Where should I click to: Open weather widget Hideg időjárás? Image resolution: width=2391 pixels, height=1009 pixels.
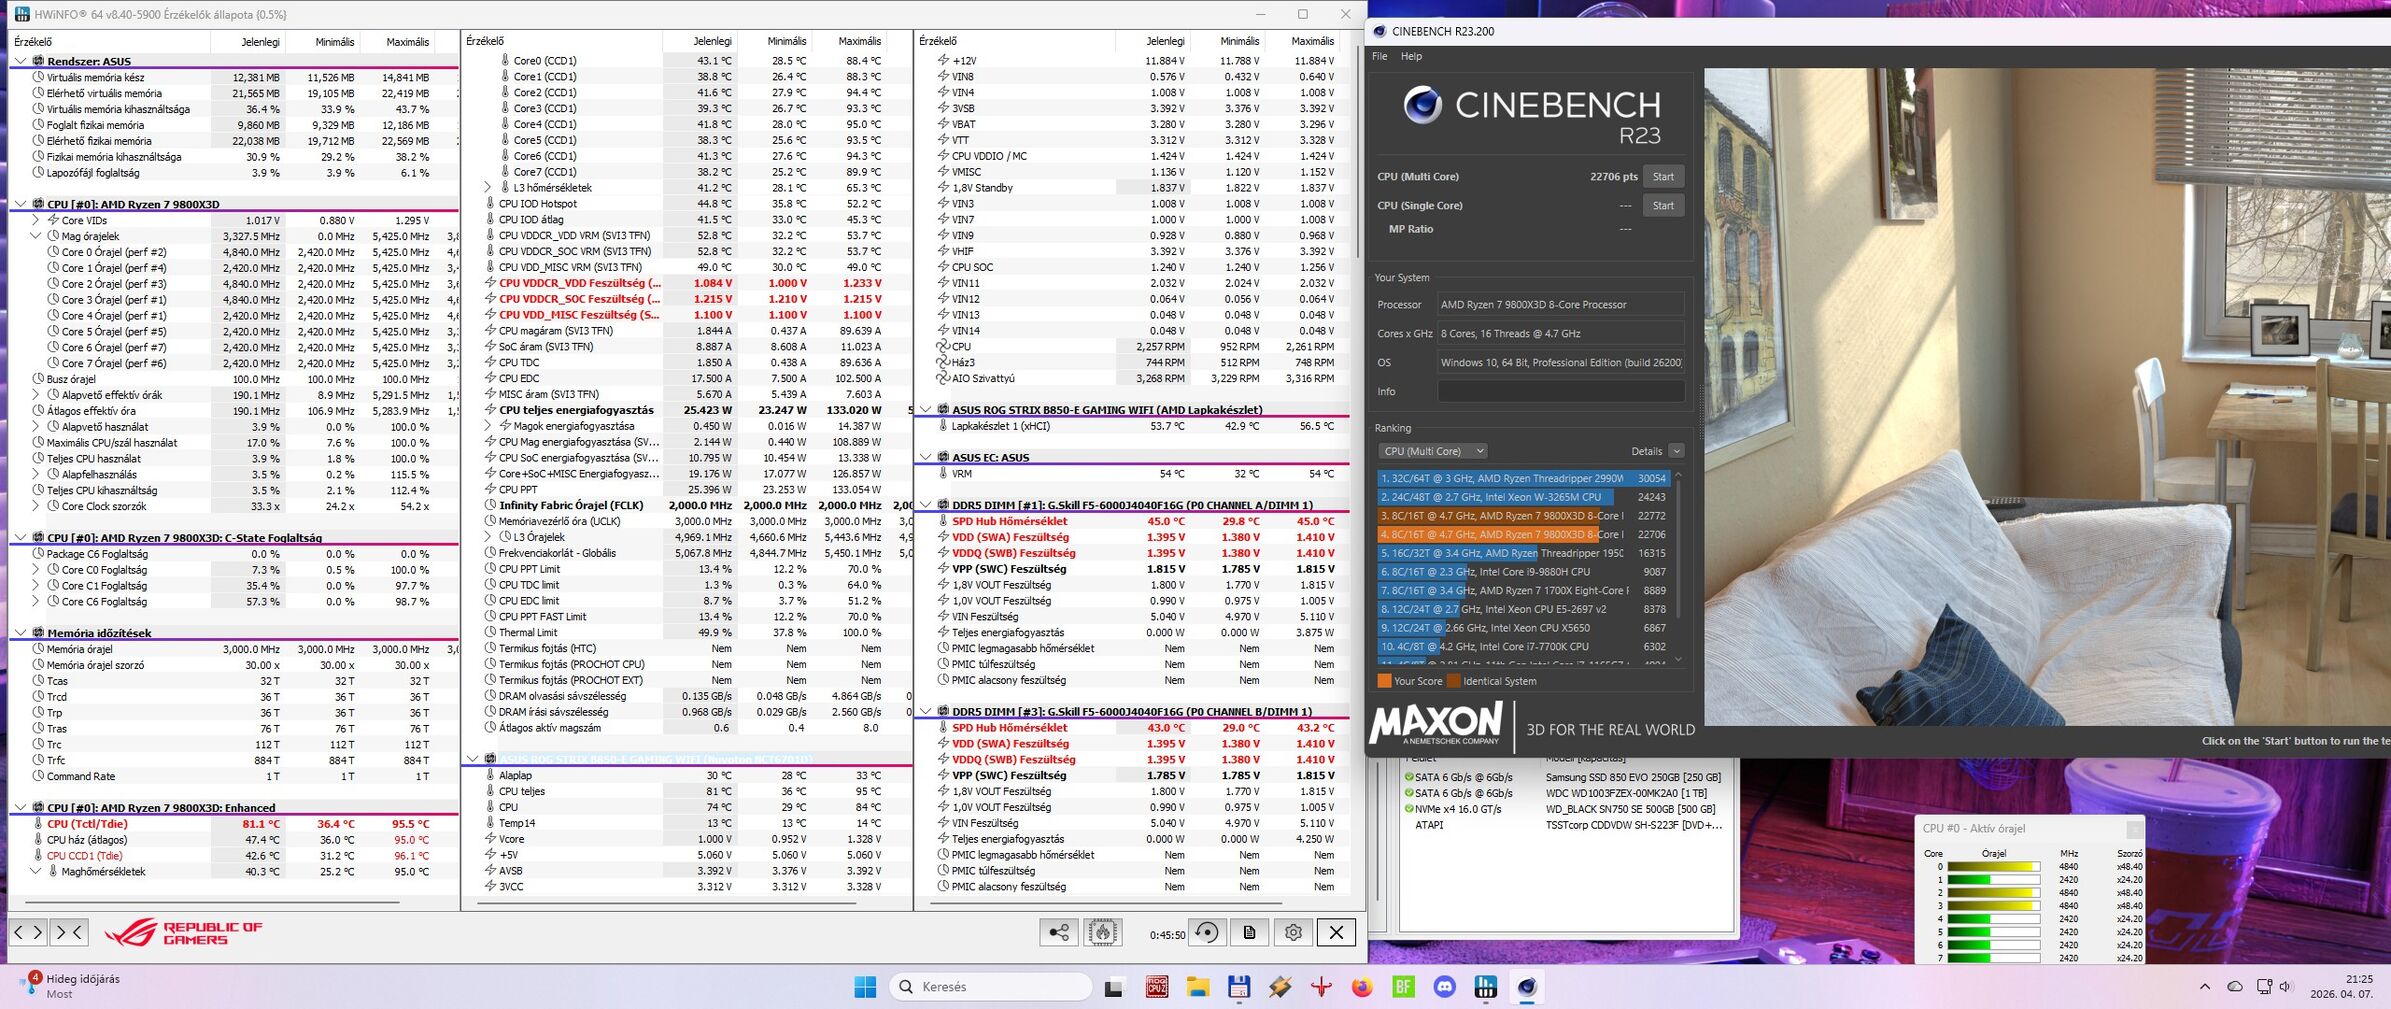[72, 986]
